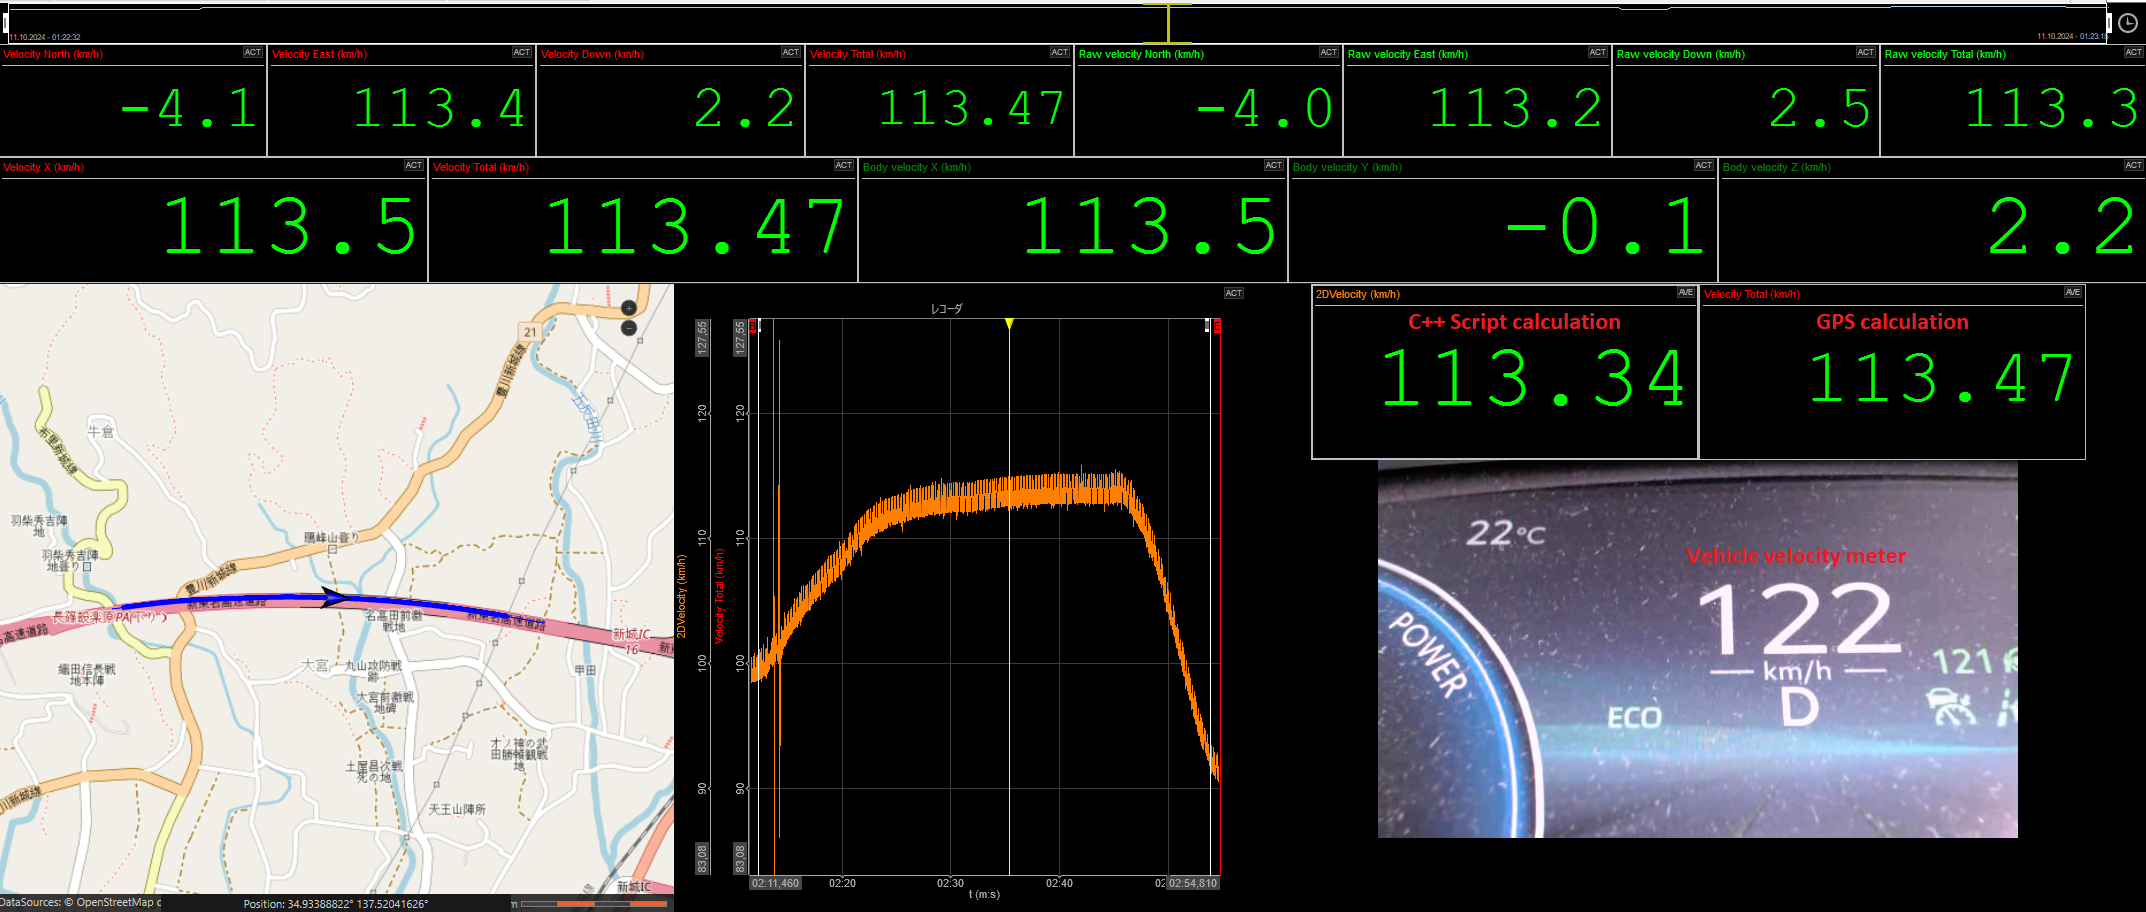The height and width of the screenshot is (912, 2146).
Task: Edit the recorder end time 02:54,810
Action: coord(1192,883)
